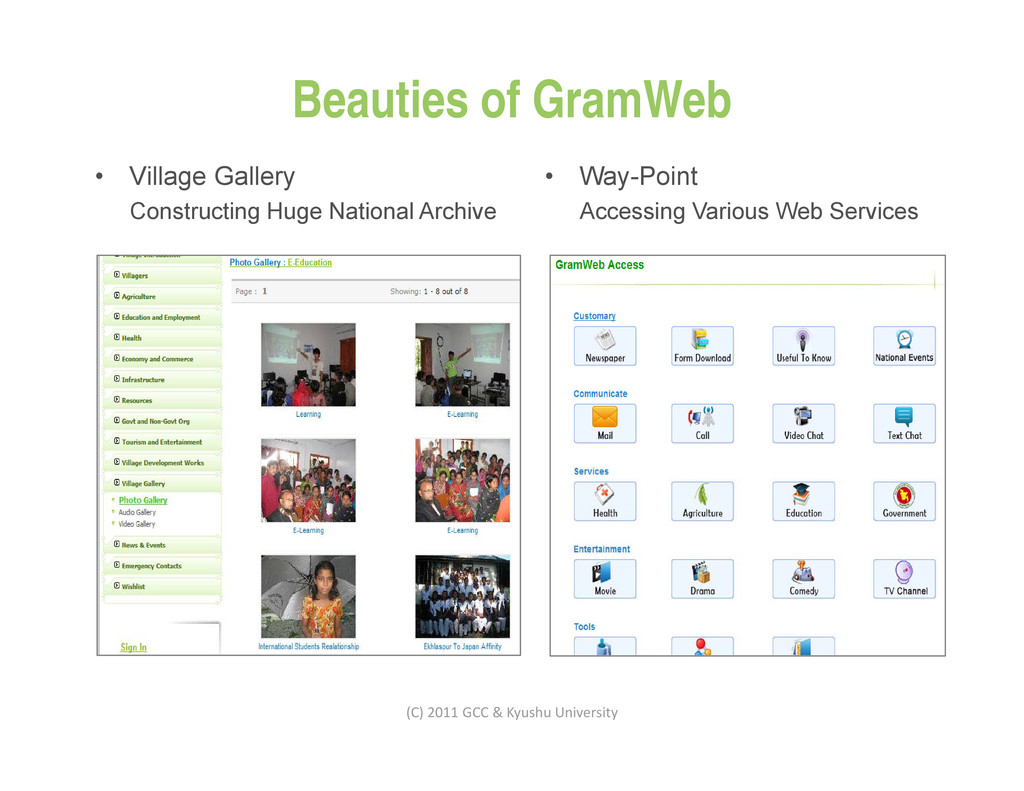Click the GramWeb Access title
Viewport: 1024px width, 791px height.
tap(600, 265)
